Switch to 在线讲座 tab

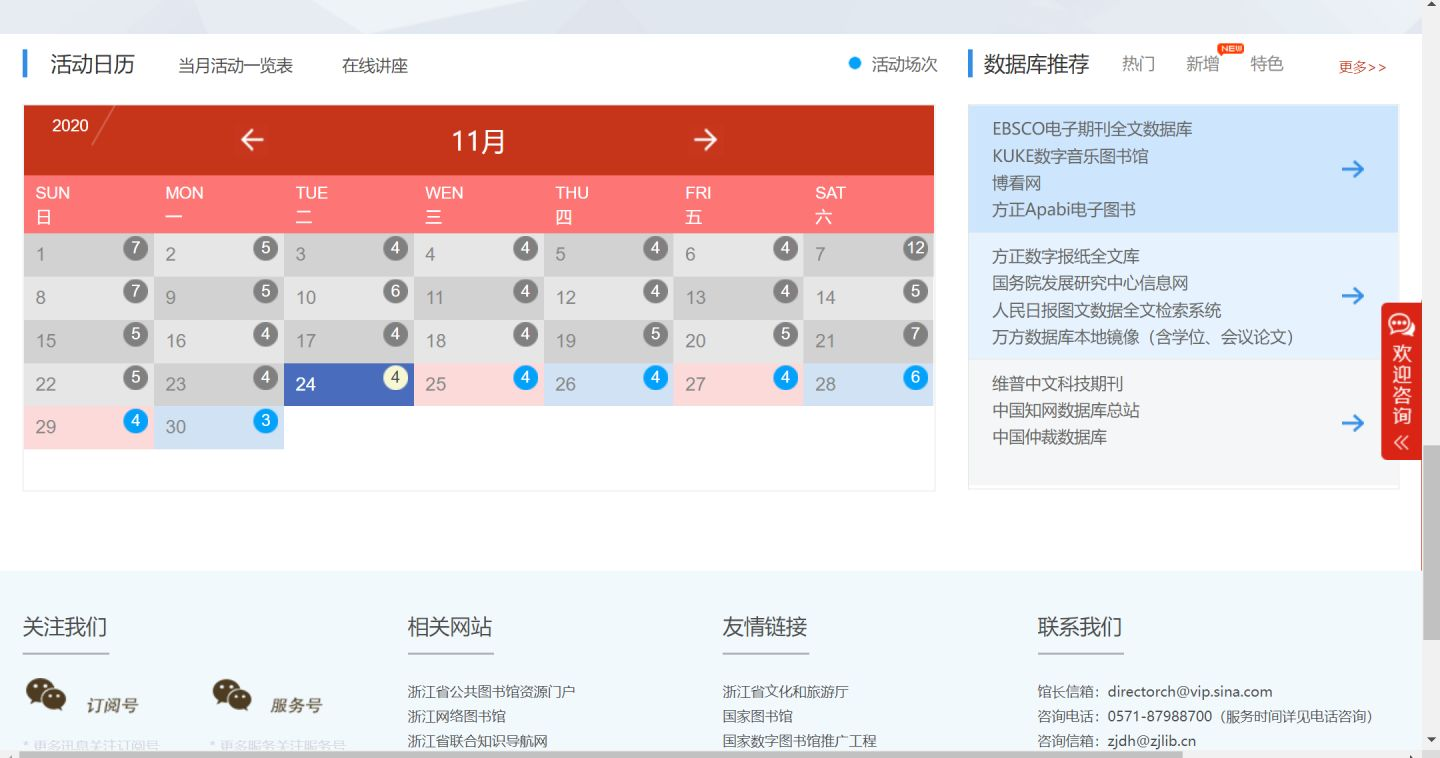pos(375,66)
